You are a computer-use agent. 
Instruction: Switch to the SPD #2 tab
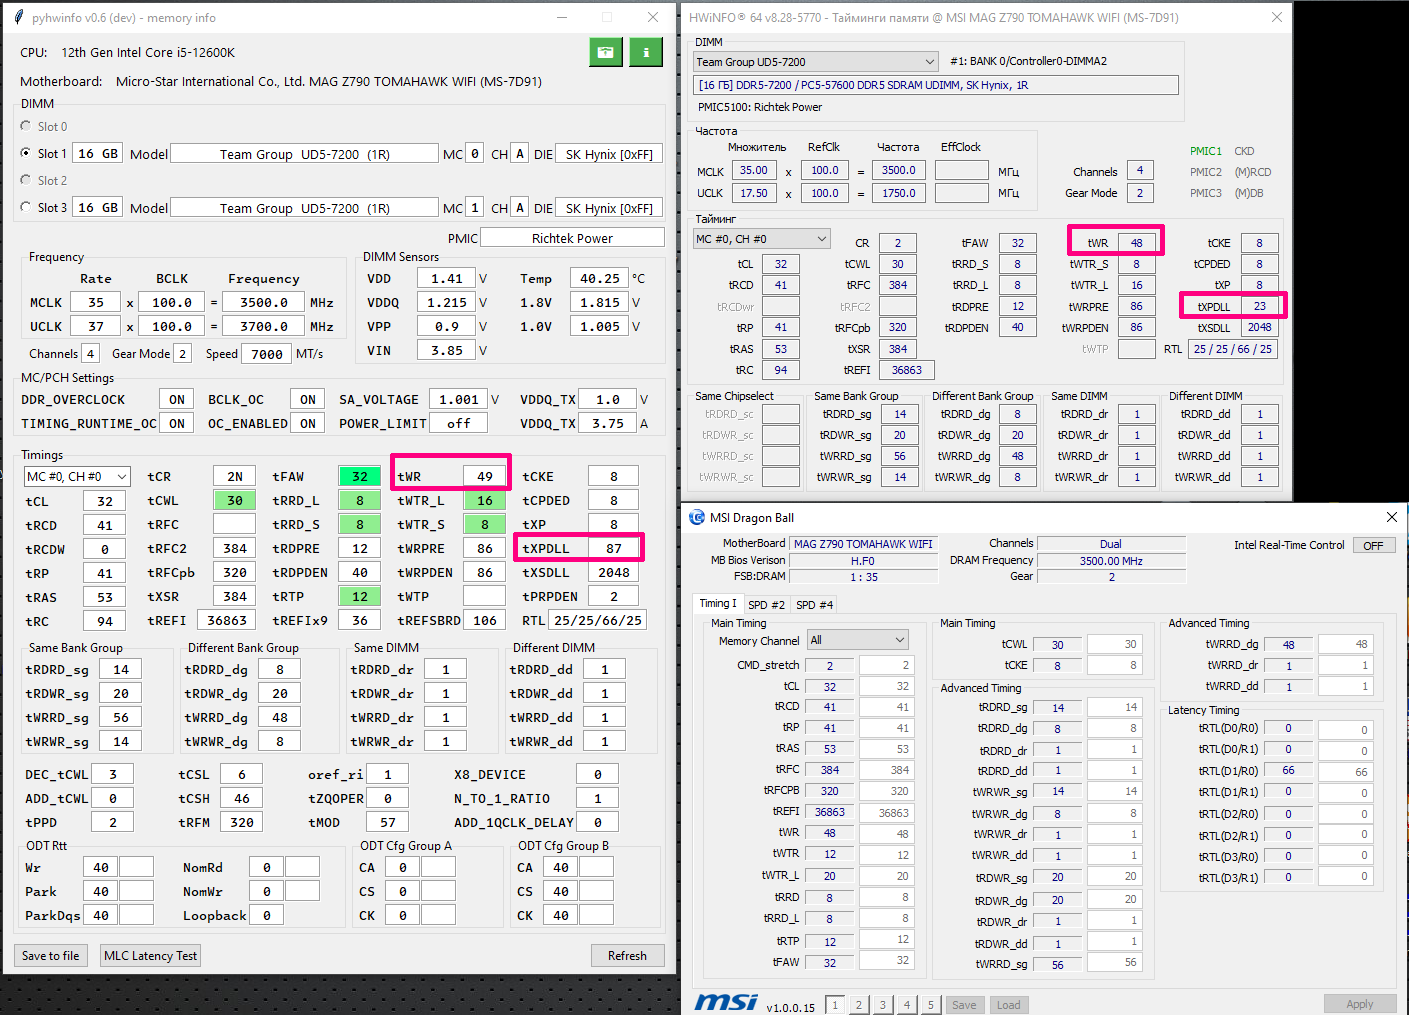tap(767, 605)
